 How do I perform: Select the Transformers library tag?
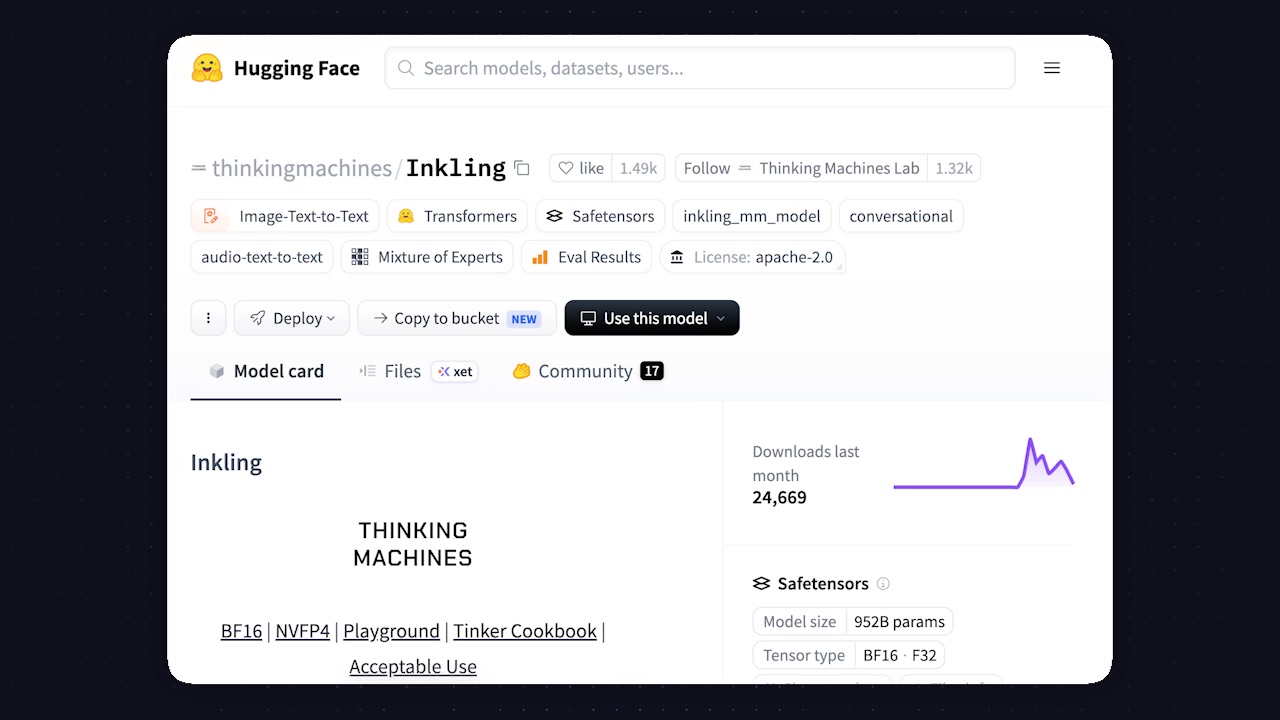coord(457,216)
